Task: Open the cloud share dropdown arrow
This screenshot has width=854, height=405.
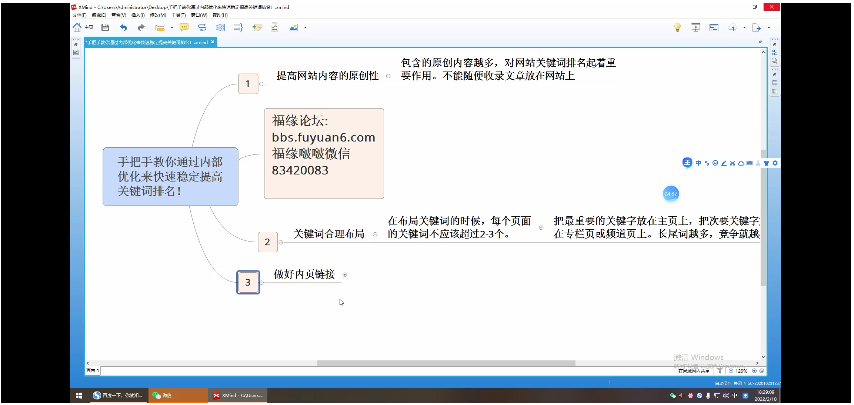Action: click(x=745, y=27)
